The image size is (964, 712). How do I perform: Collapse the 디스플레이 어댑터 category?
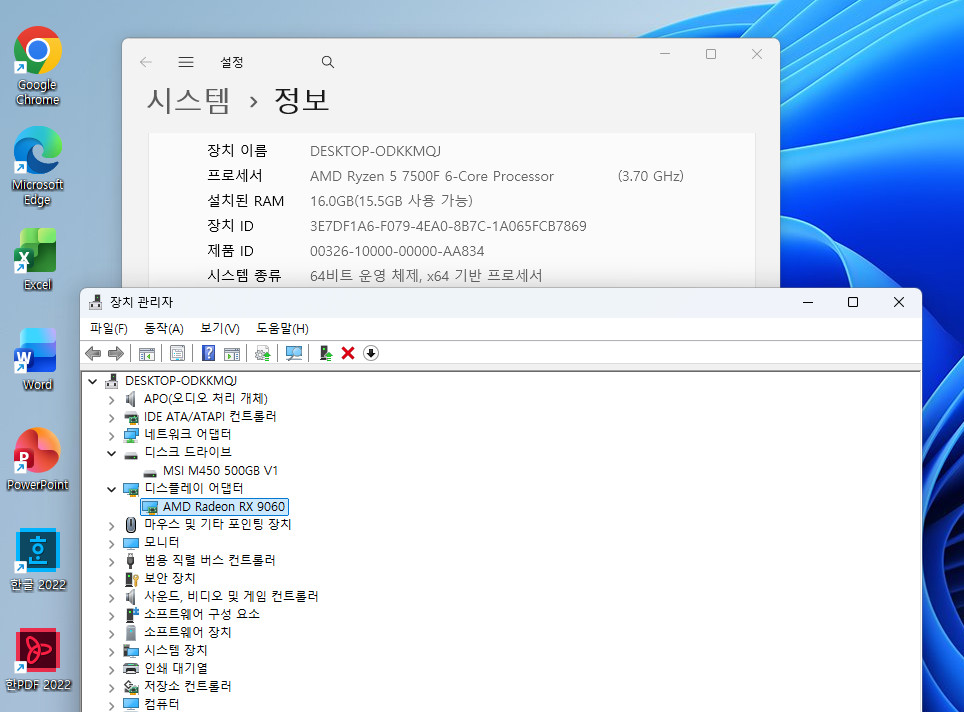(111, 488)
